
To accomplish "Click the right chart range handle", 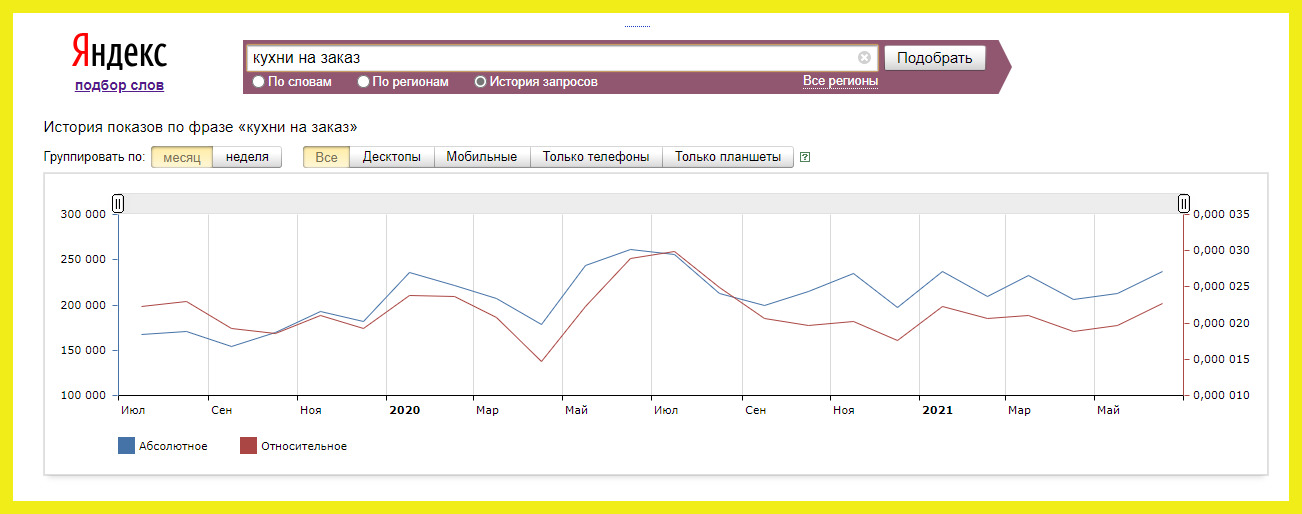I will 1184,204.
